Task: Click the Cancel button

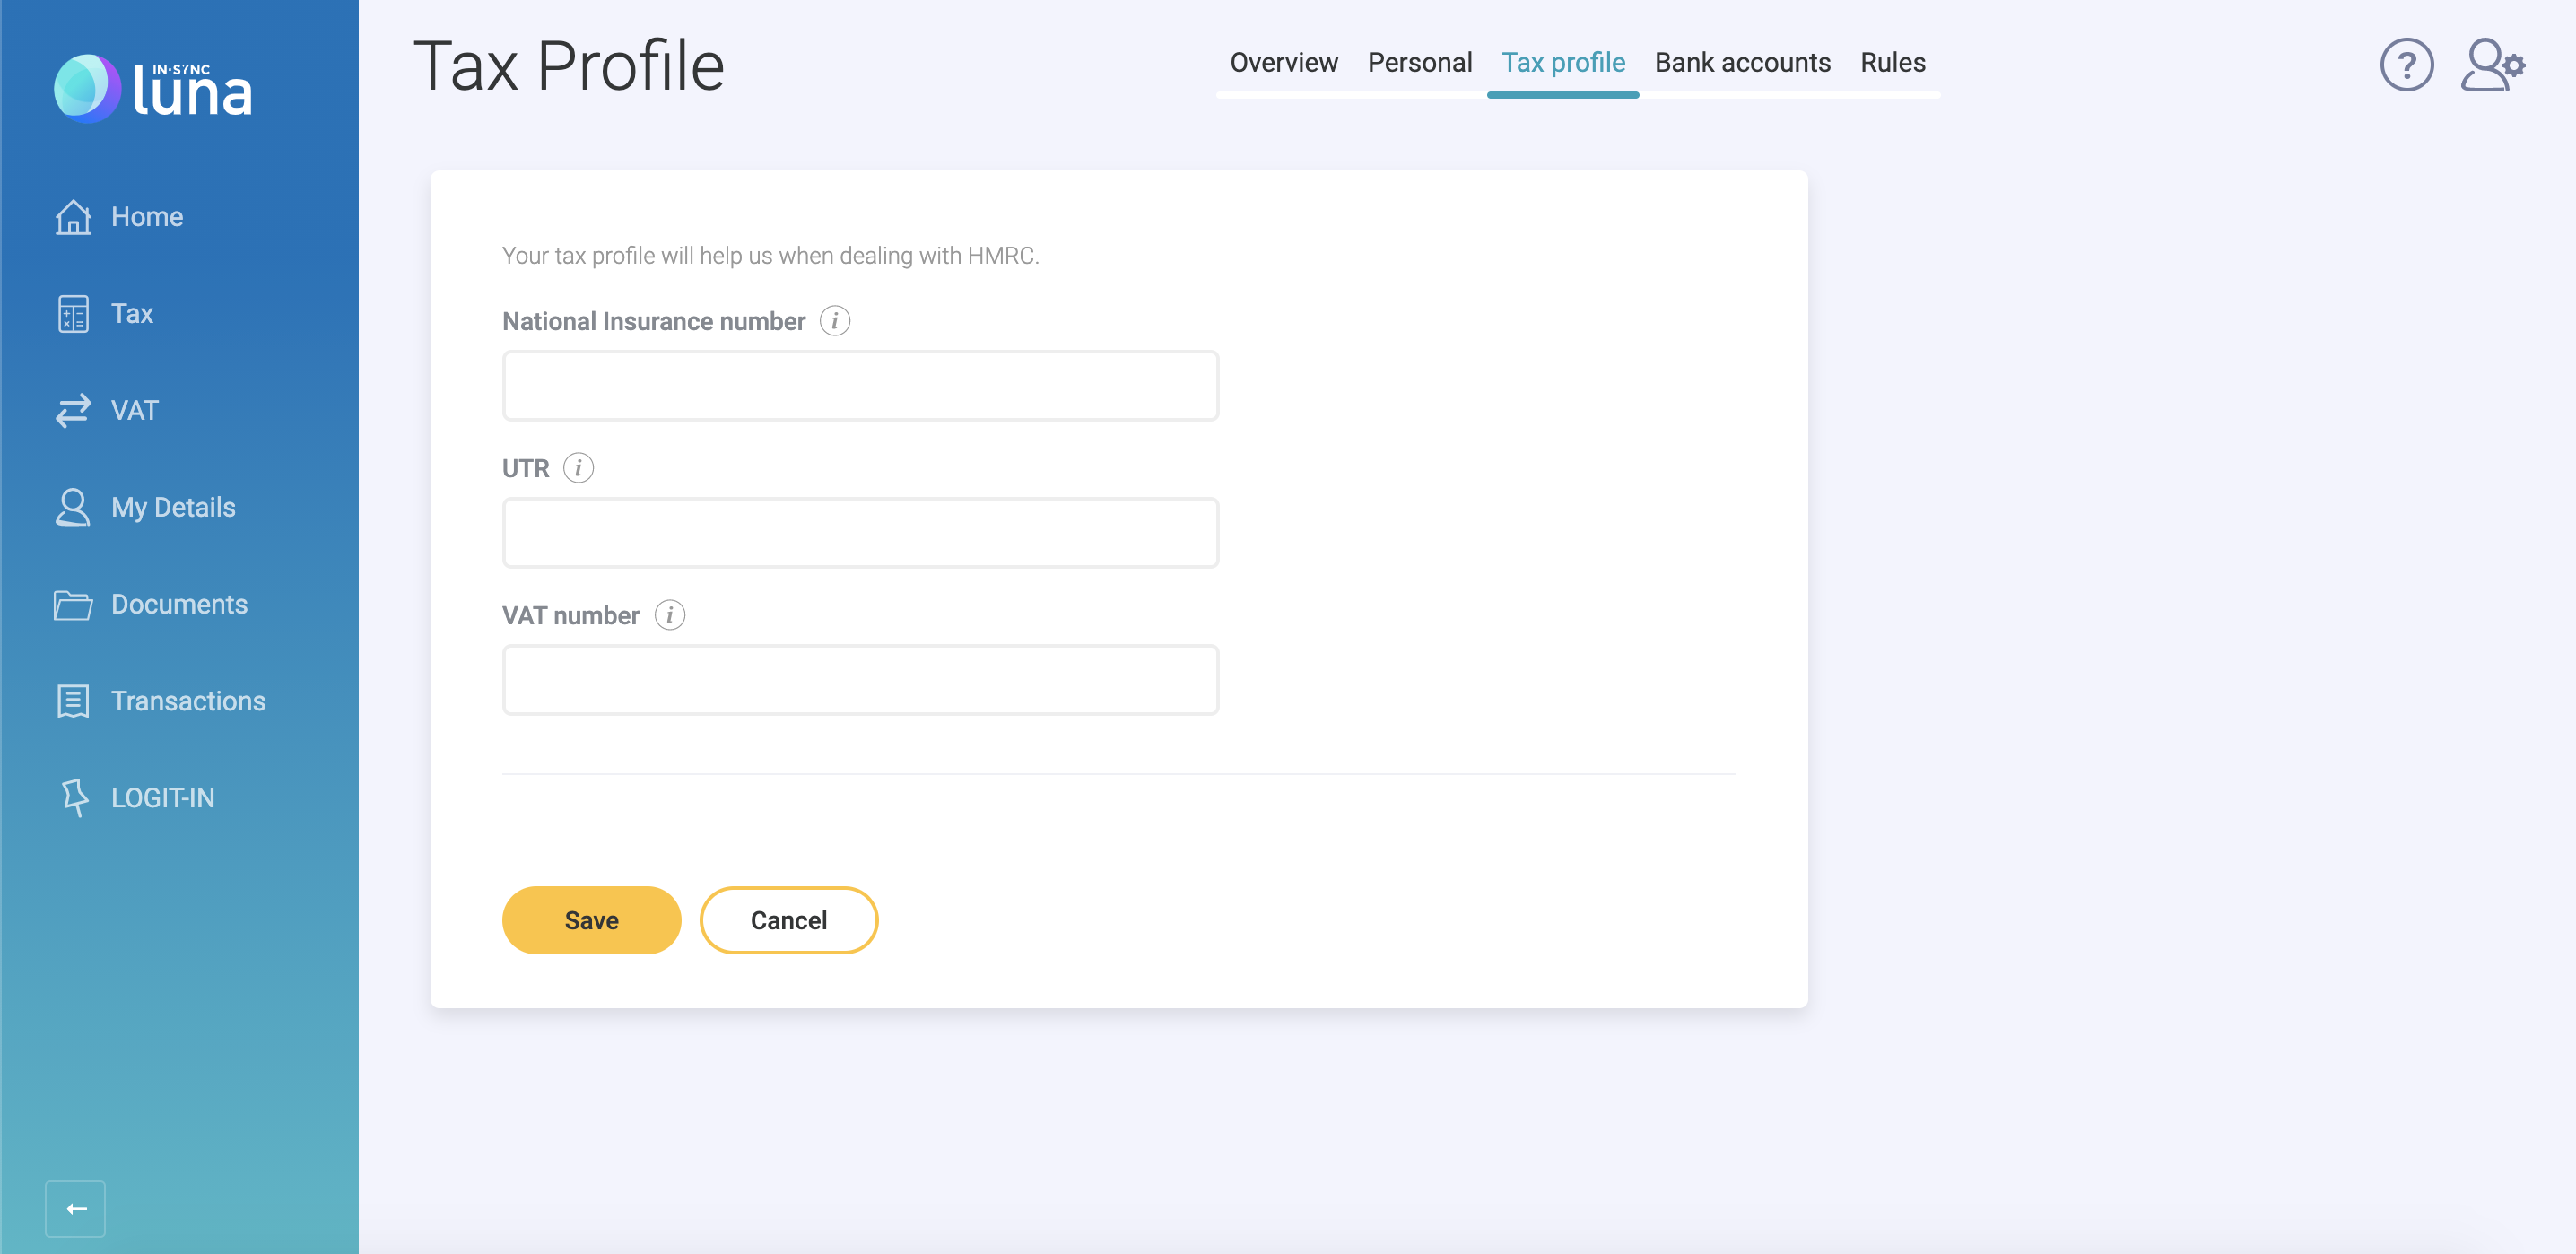Action: tap(788, 920)
